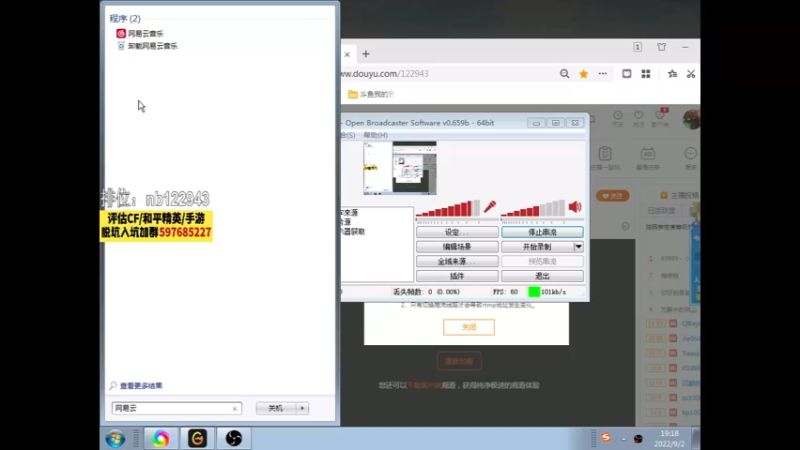
Task: Clear the Start menu search text
Action: pos(235,409)
